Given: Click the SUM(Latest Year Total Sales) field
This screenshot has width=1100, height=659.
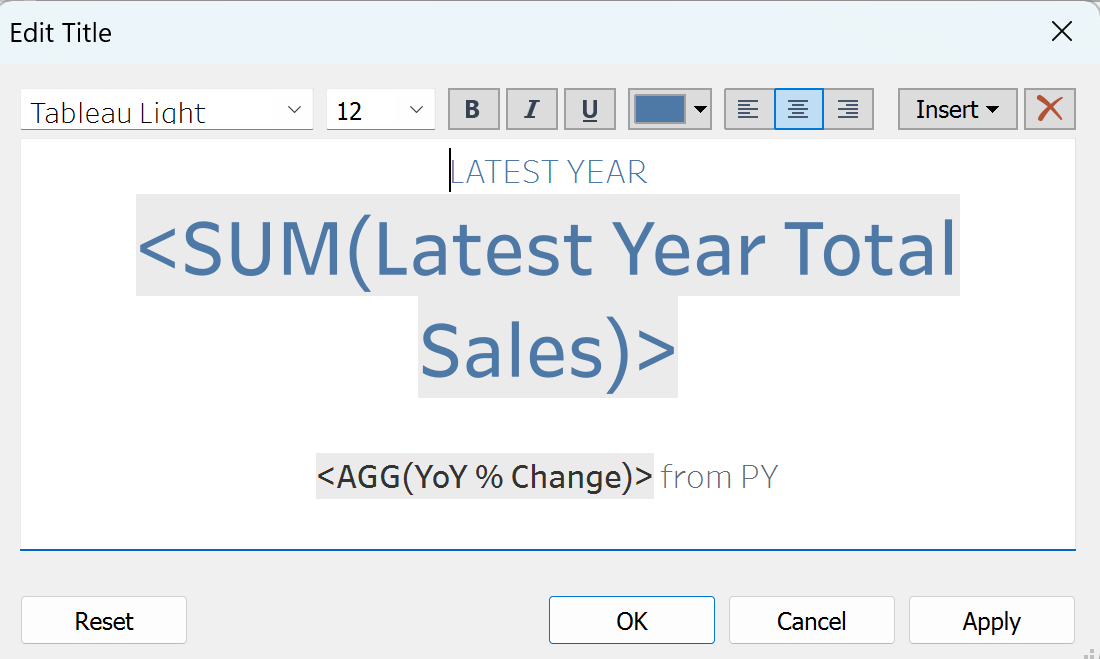Looking at the screenshot, I should 547,250.
